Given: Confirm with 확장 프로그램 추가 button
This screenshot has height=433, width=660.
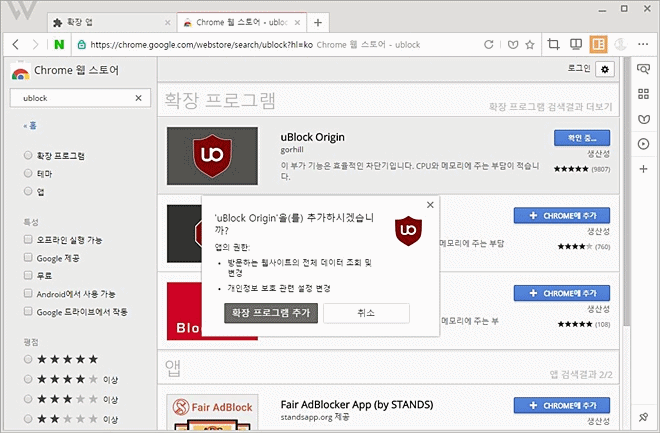Looking at the screenshot, I should (x=271, y=313).
